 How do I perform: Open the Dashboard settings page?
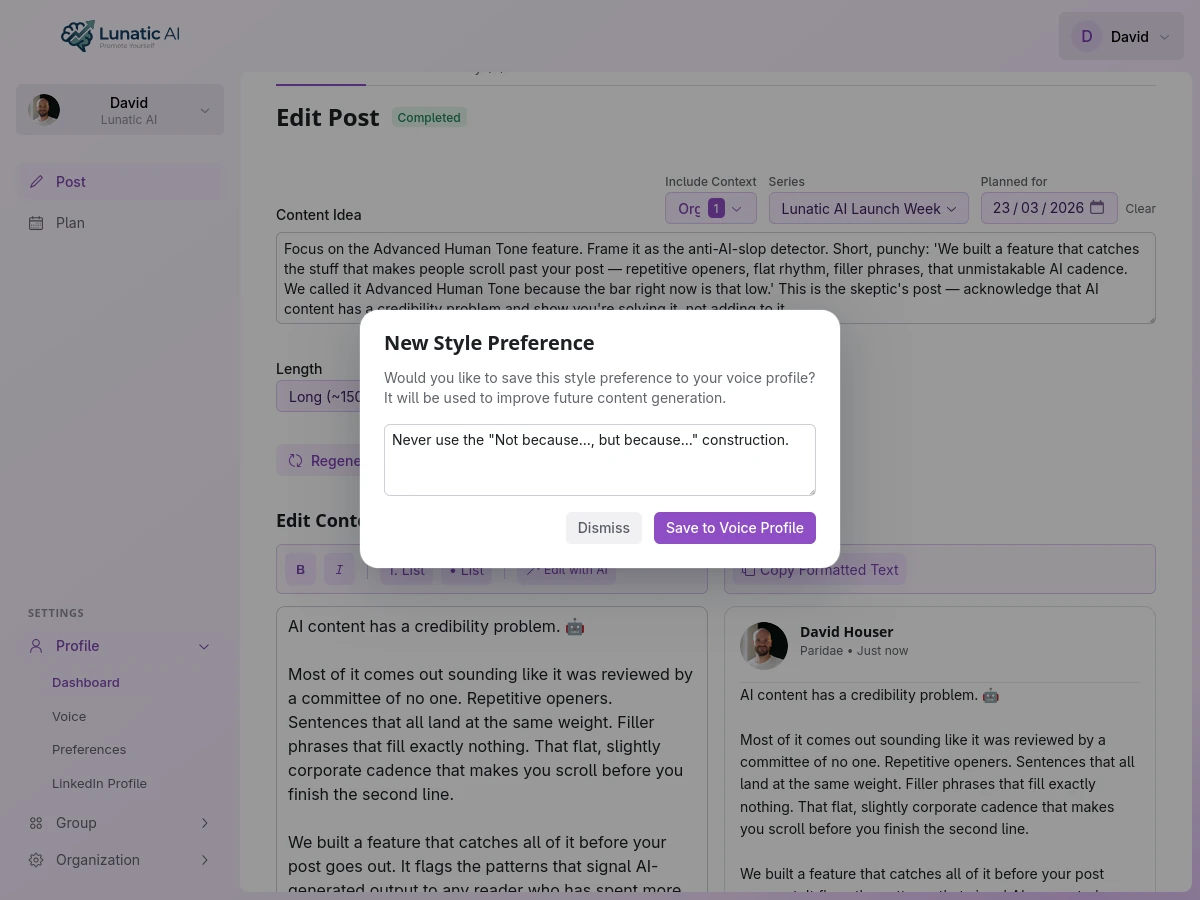[86, 683]
